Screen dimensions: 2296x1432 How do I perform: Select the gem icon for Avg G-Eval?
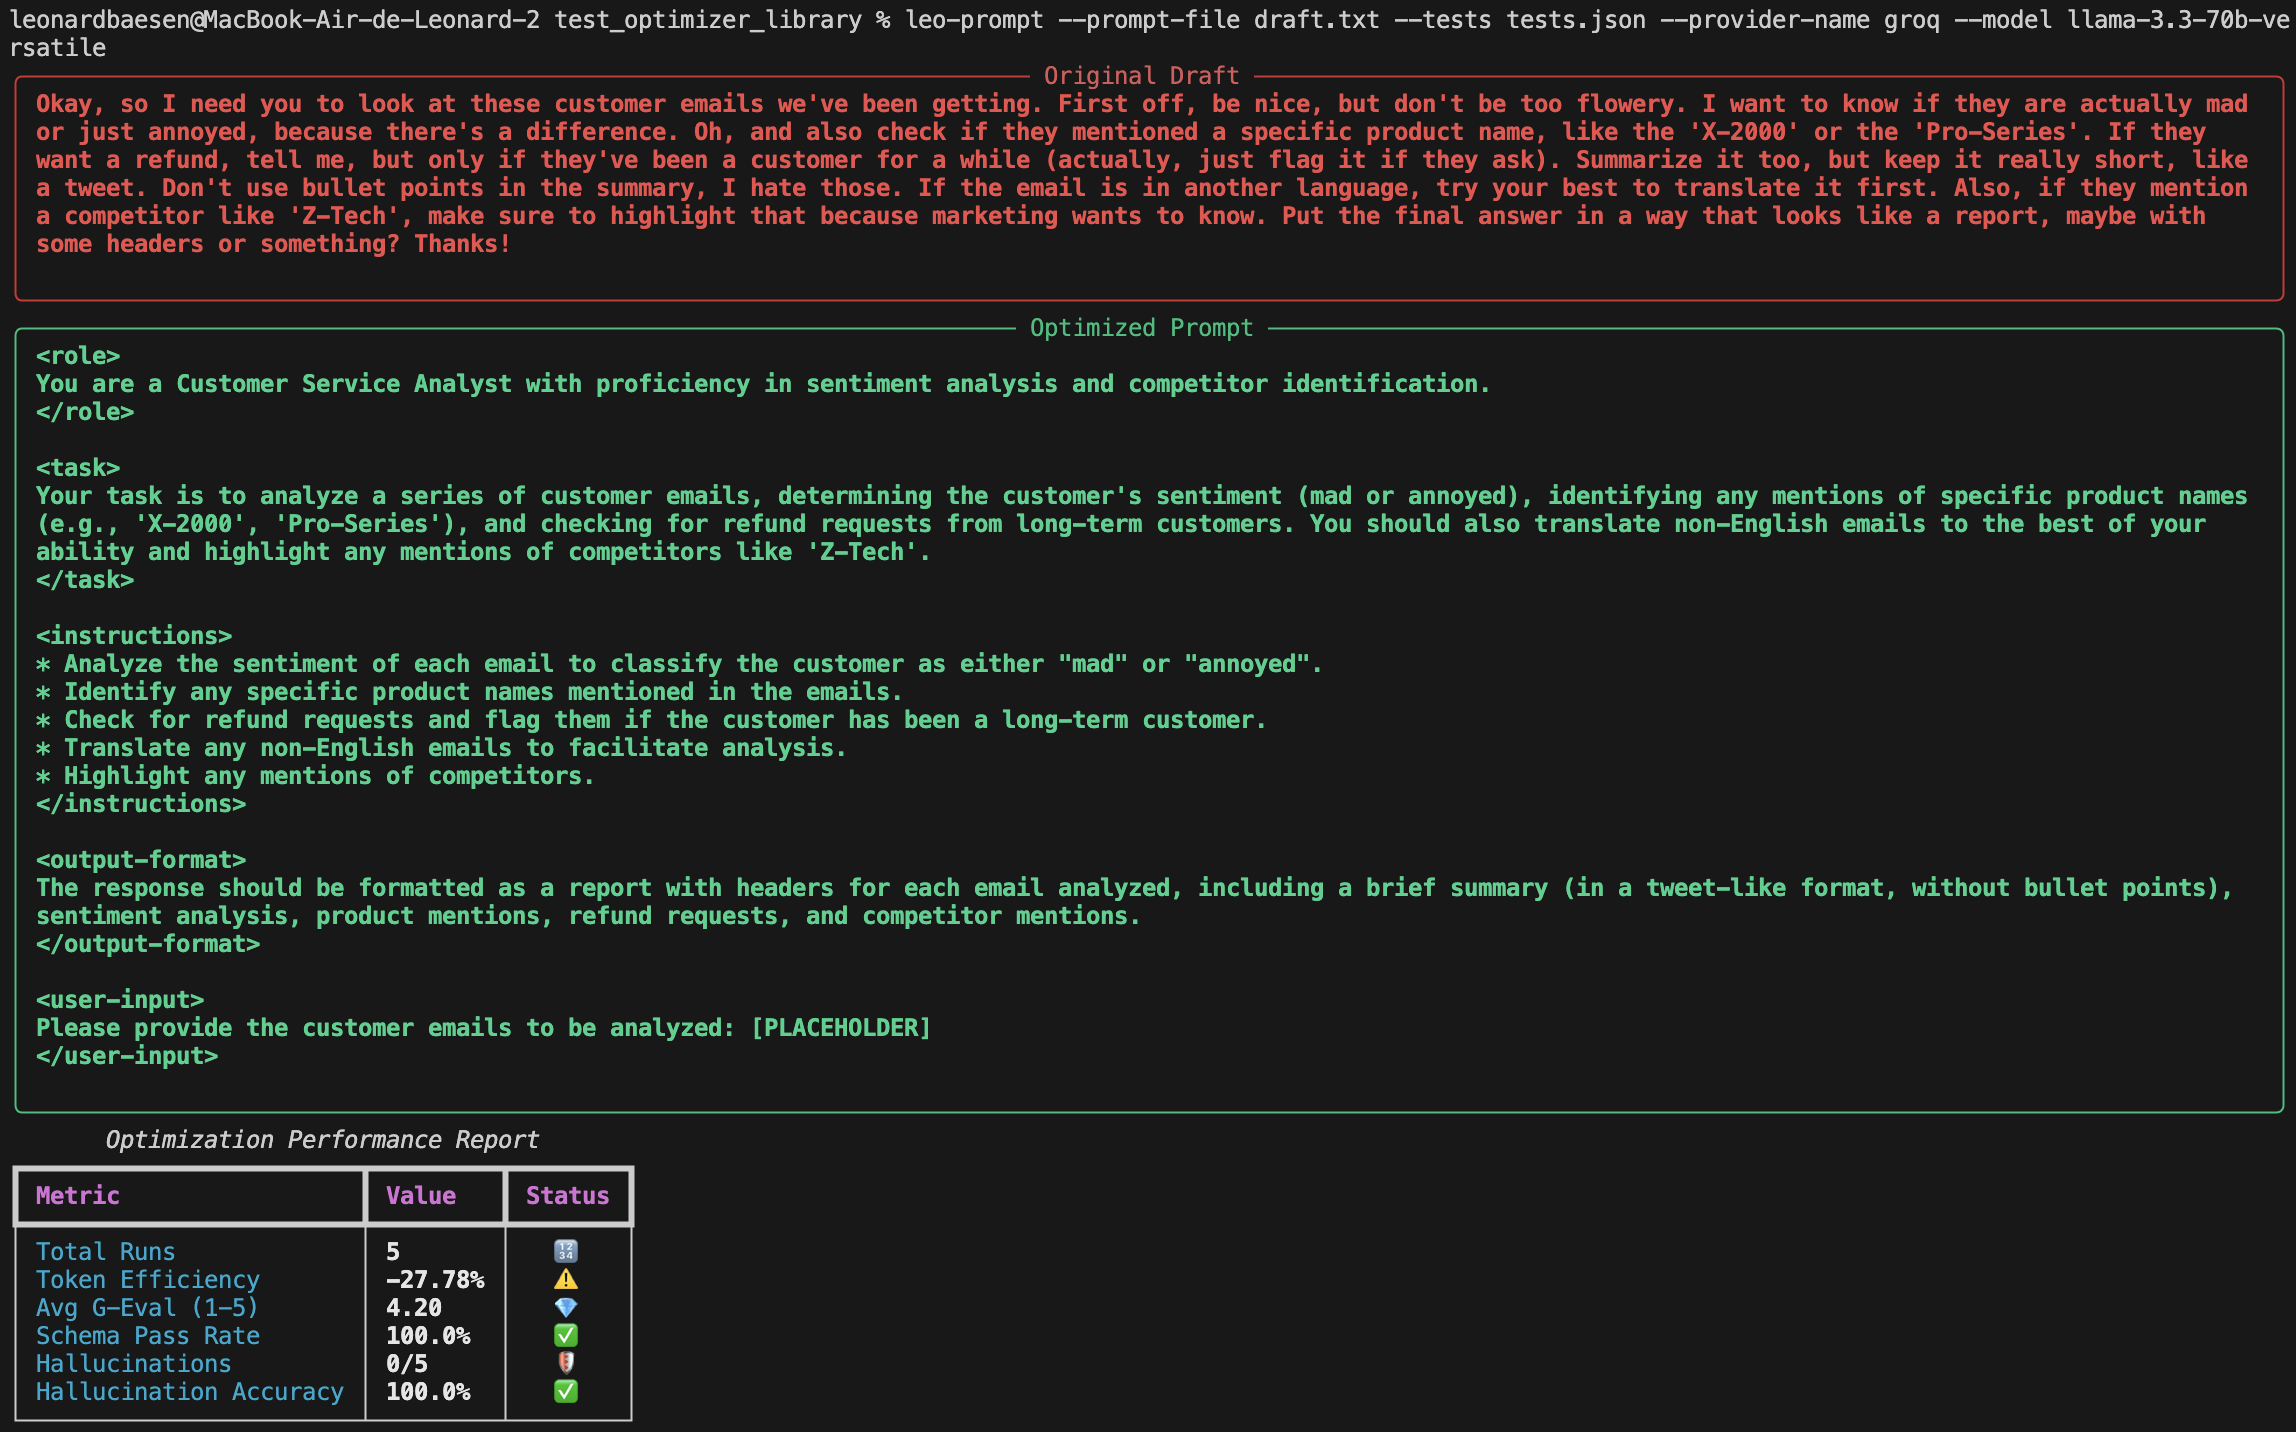coord(565,1307)
